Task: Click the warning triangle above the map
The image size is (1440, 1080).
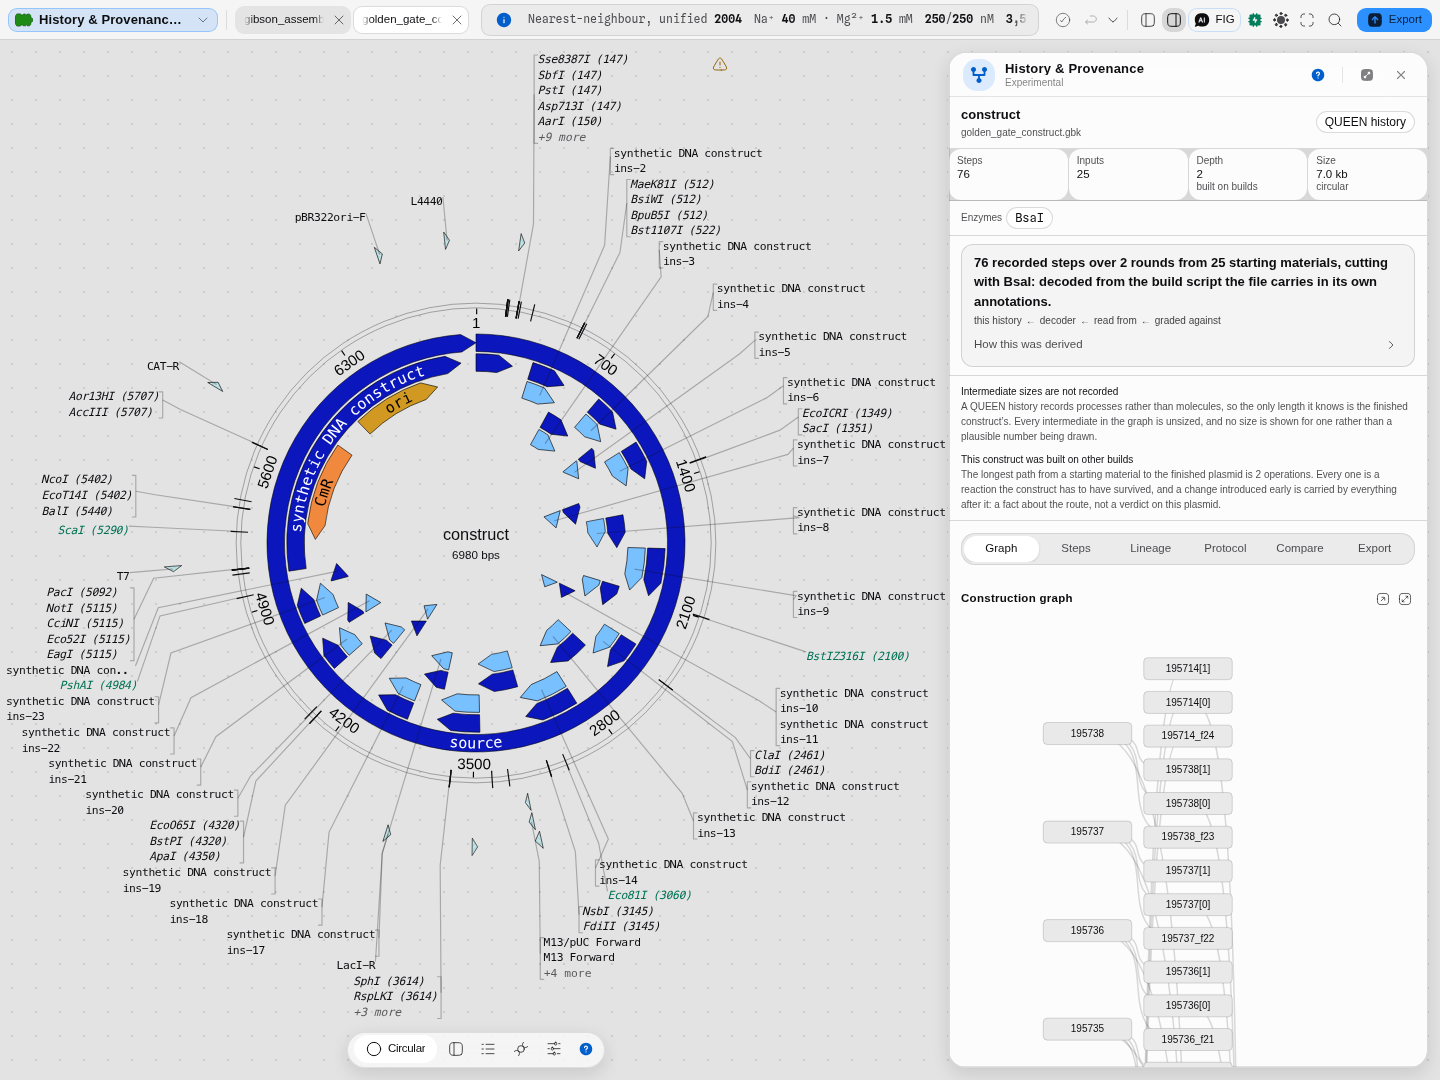Action: pos(720,64)
